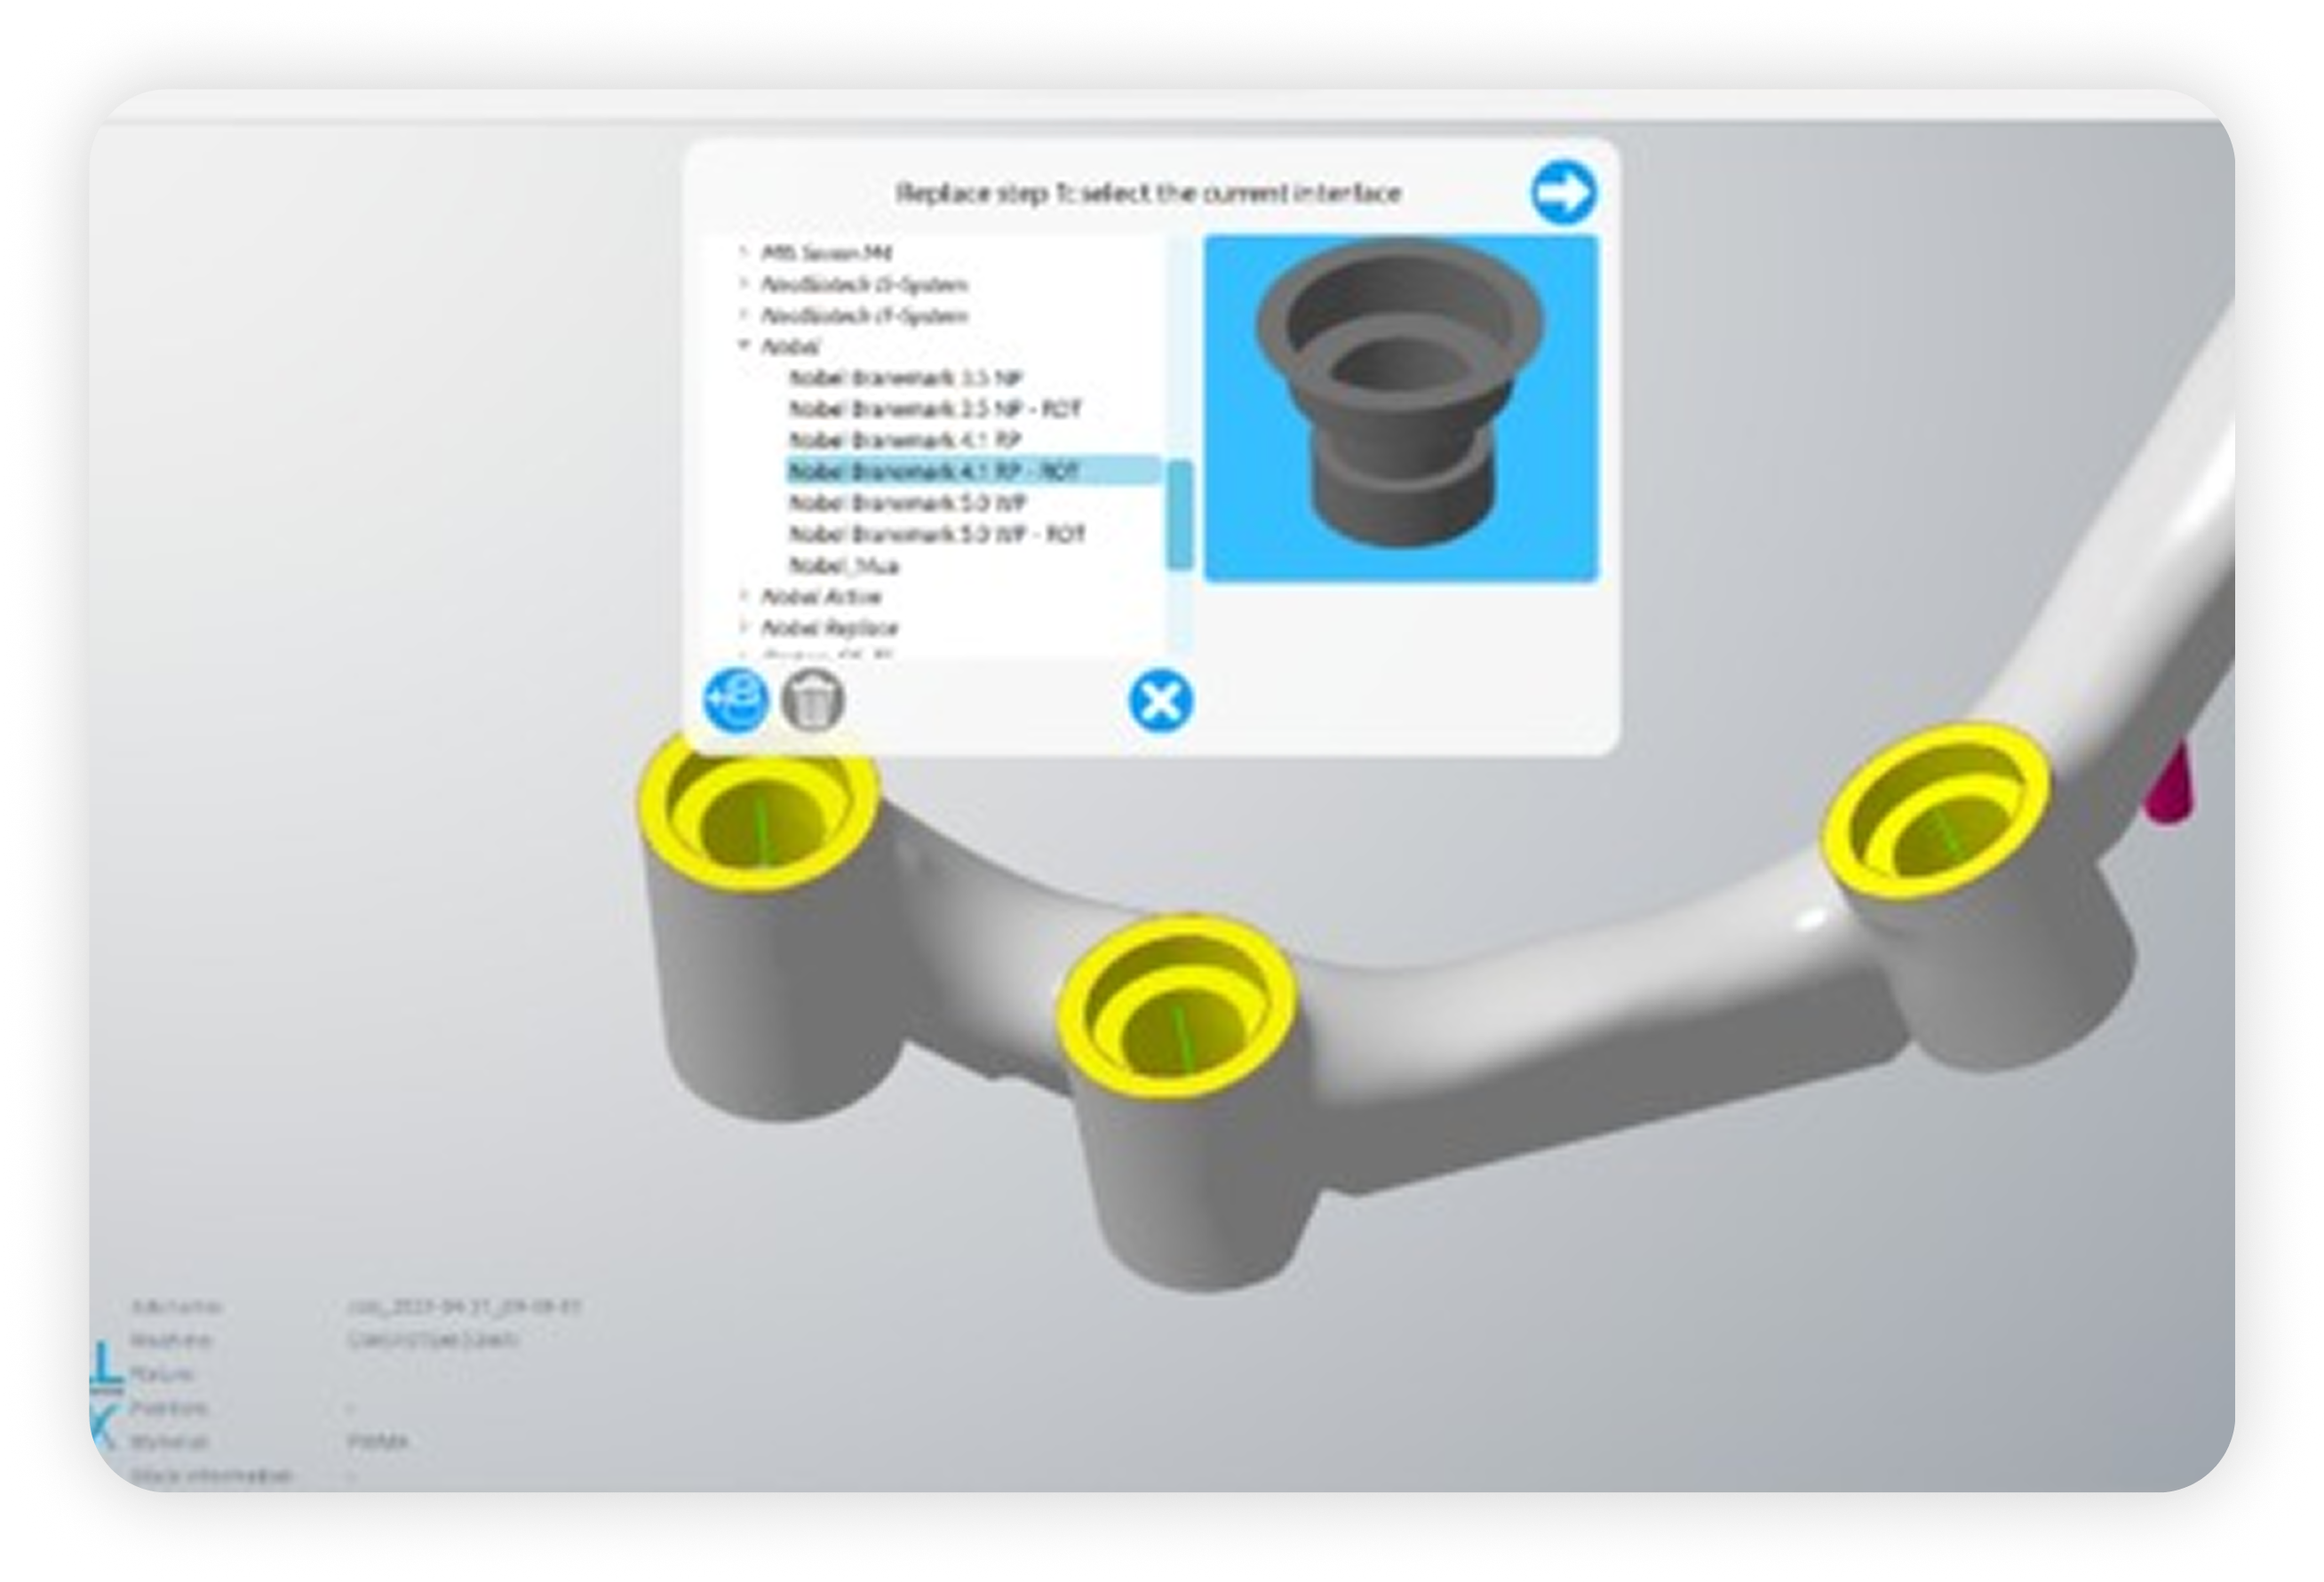
Task: Select Nobel Branemark 3.5 NP - ROT
Action: [935, 409]
